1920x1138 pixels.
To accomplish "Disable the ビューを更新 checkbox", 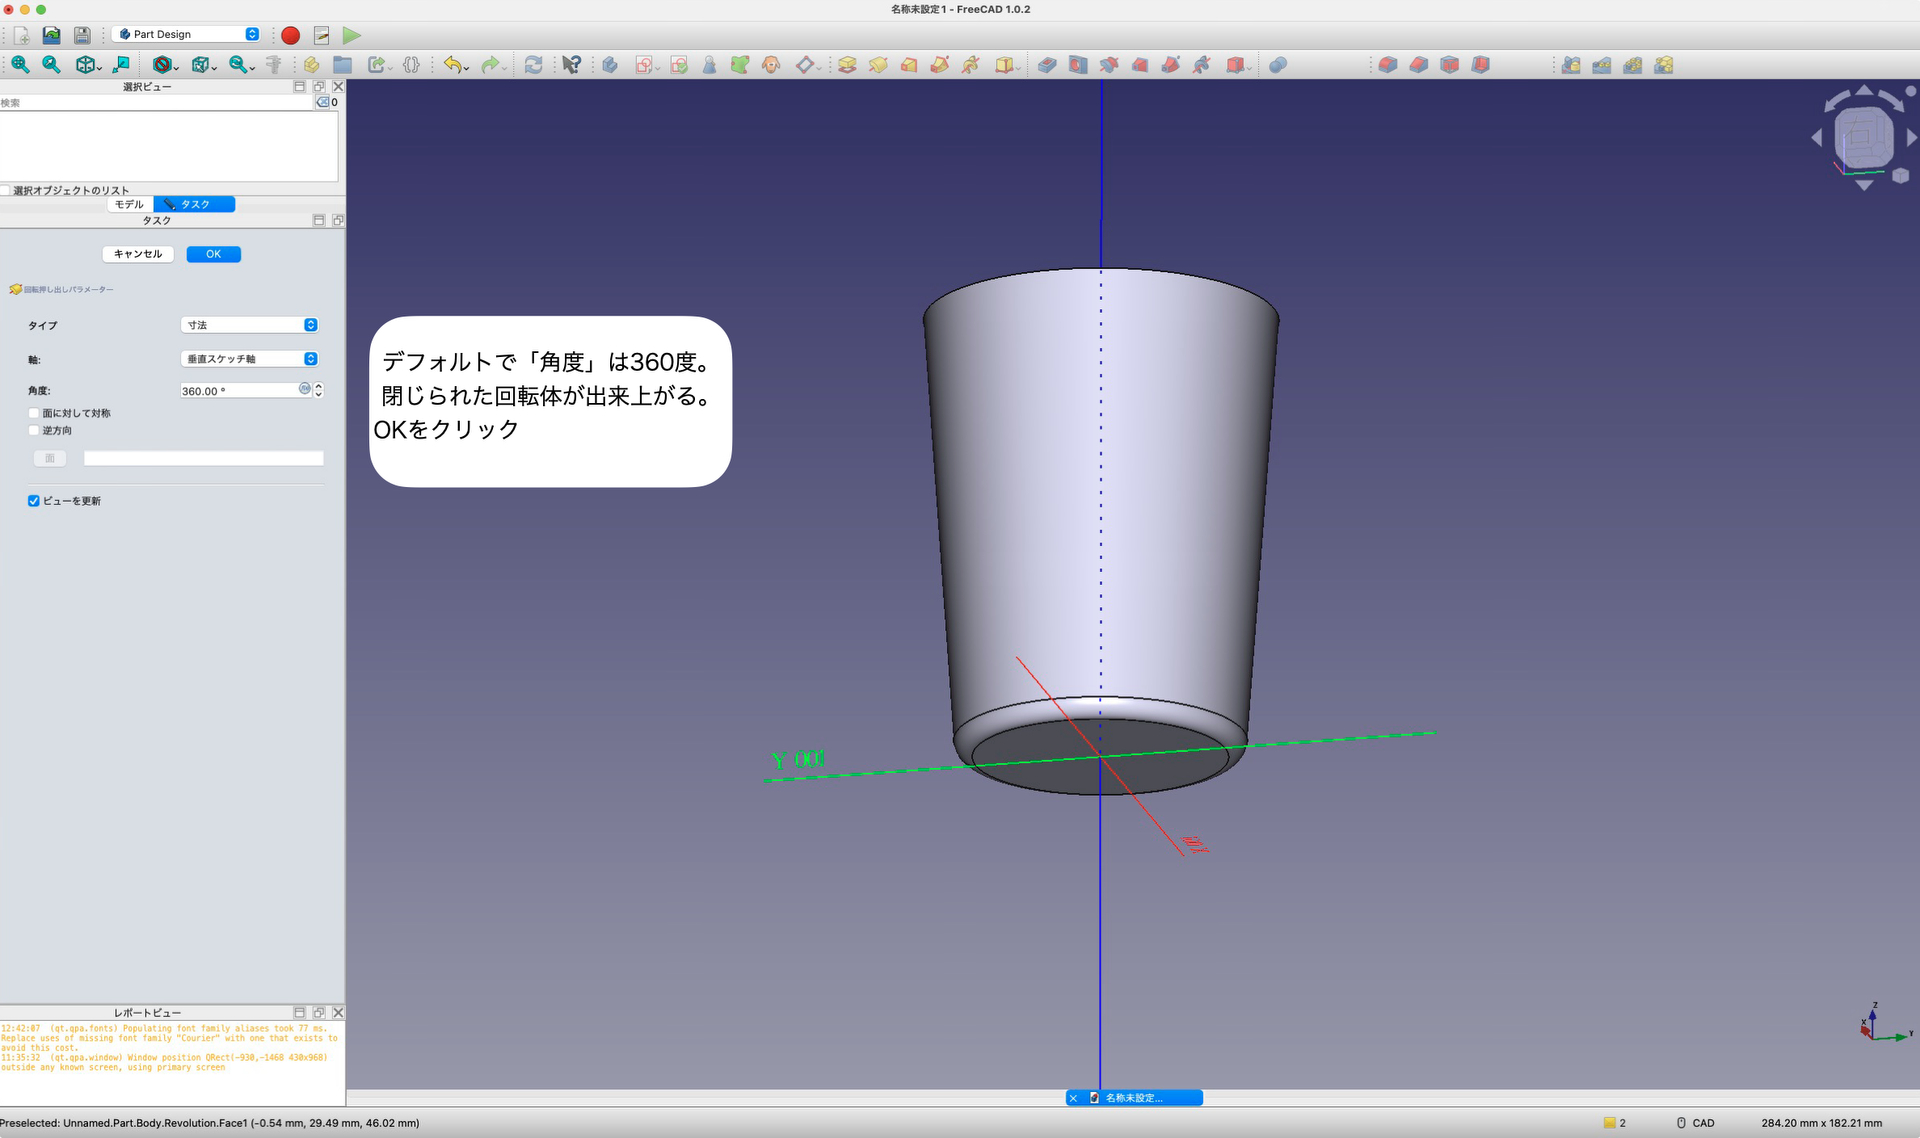I will point(34,500).
